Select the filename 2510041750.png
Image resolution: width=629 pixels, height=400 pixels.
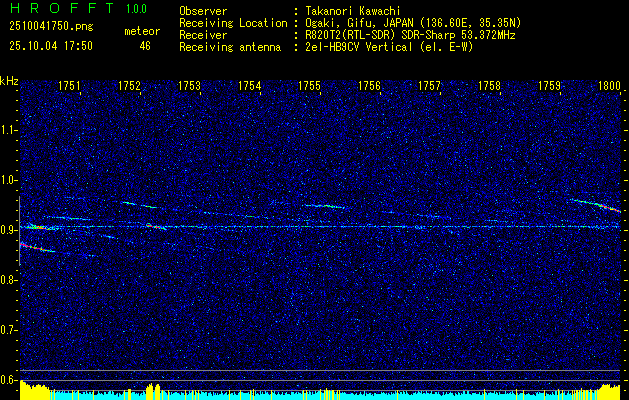51,27
